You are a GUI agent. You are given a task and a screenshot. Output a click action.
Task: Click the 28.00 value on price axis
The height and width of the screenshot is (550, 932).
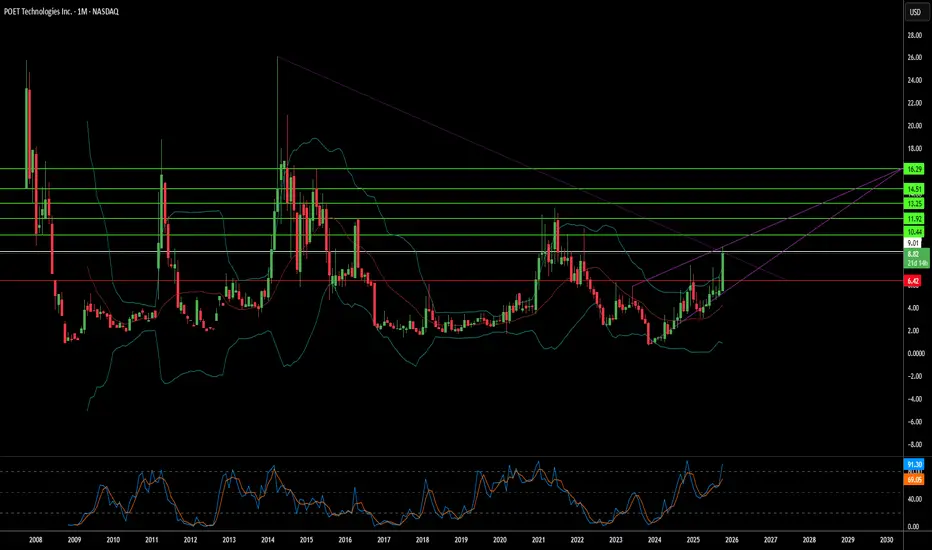915,35
